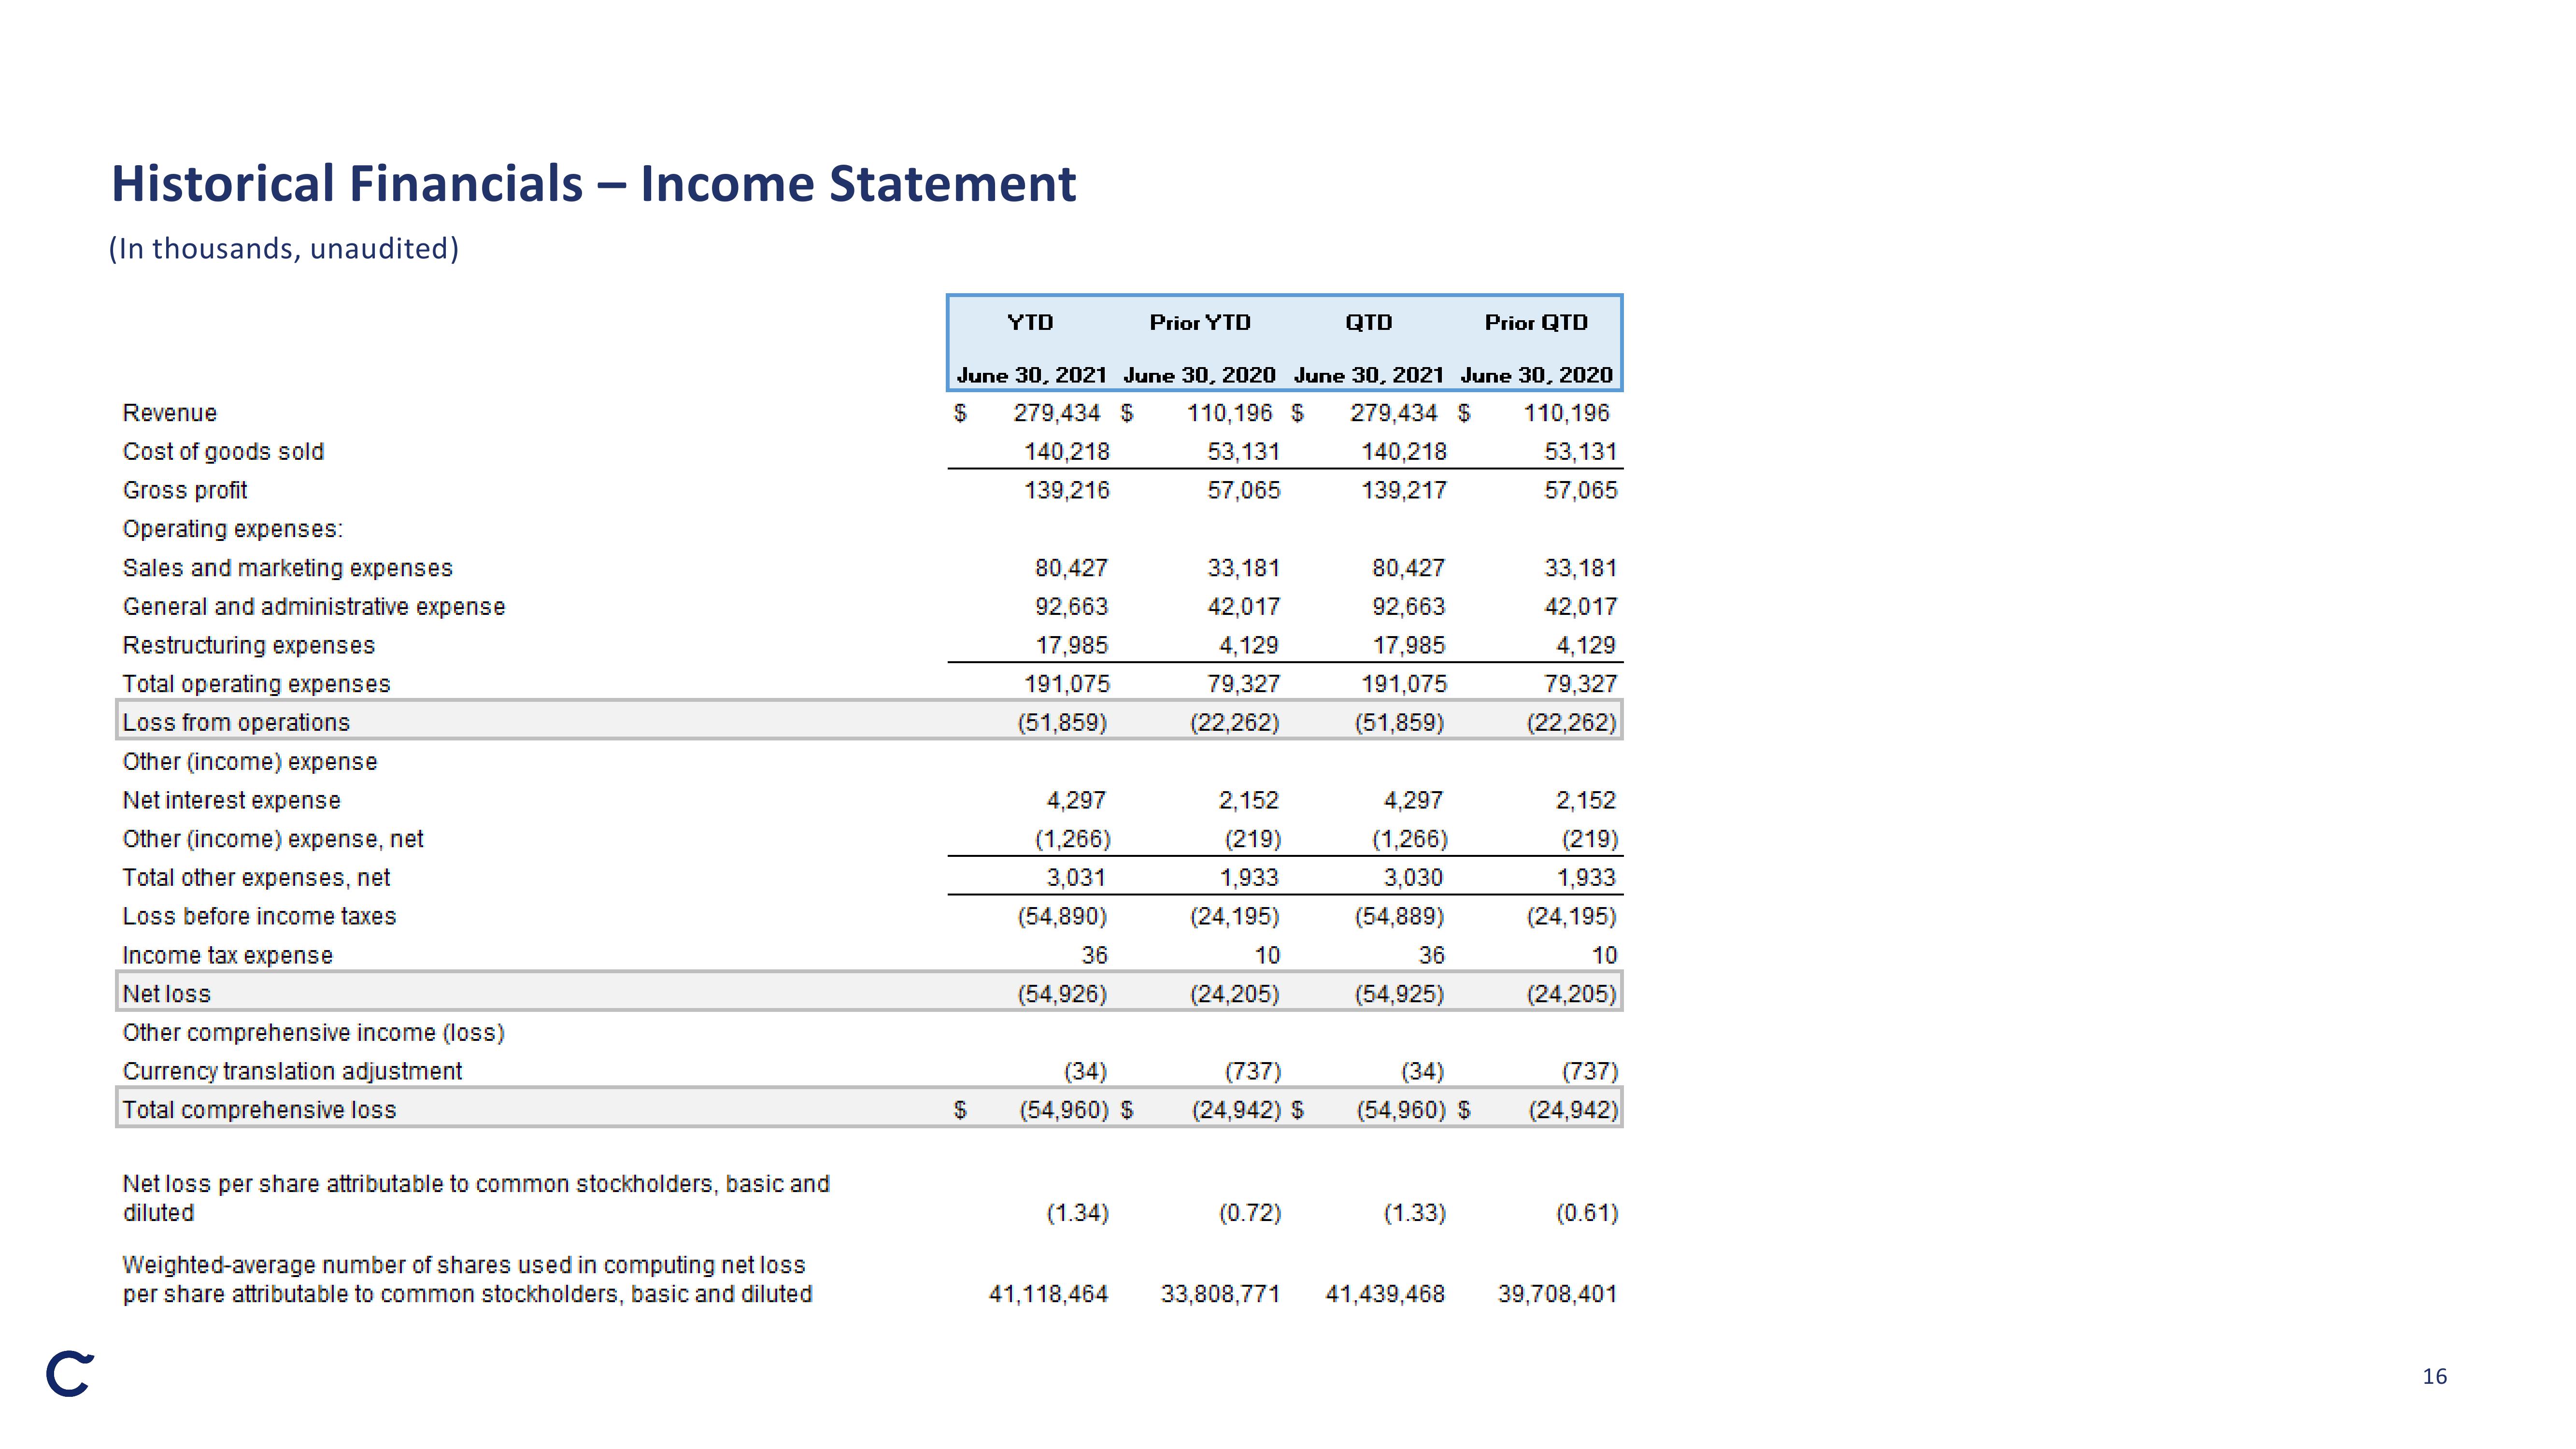Select General and administrative expense label
The height and width of the screenshot is (1449, 2576).
[314, 607]
